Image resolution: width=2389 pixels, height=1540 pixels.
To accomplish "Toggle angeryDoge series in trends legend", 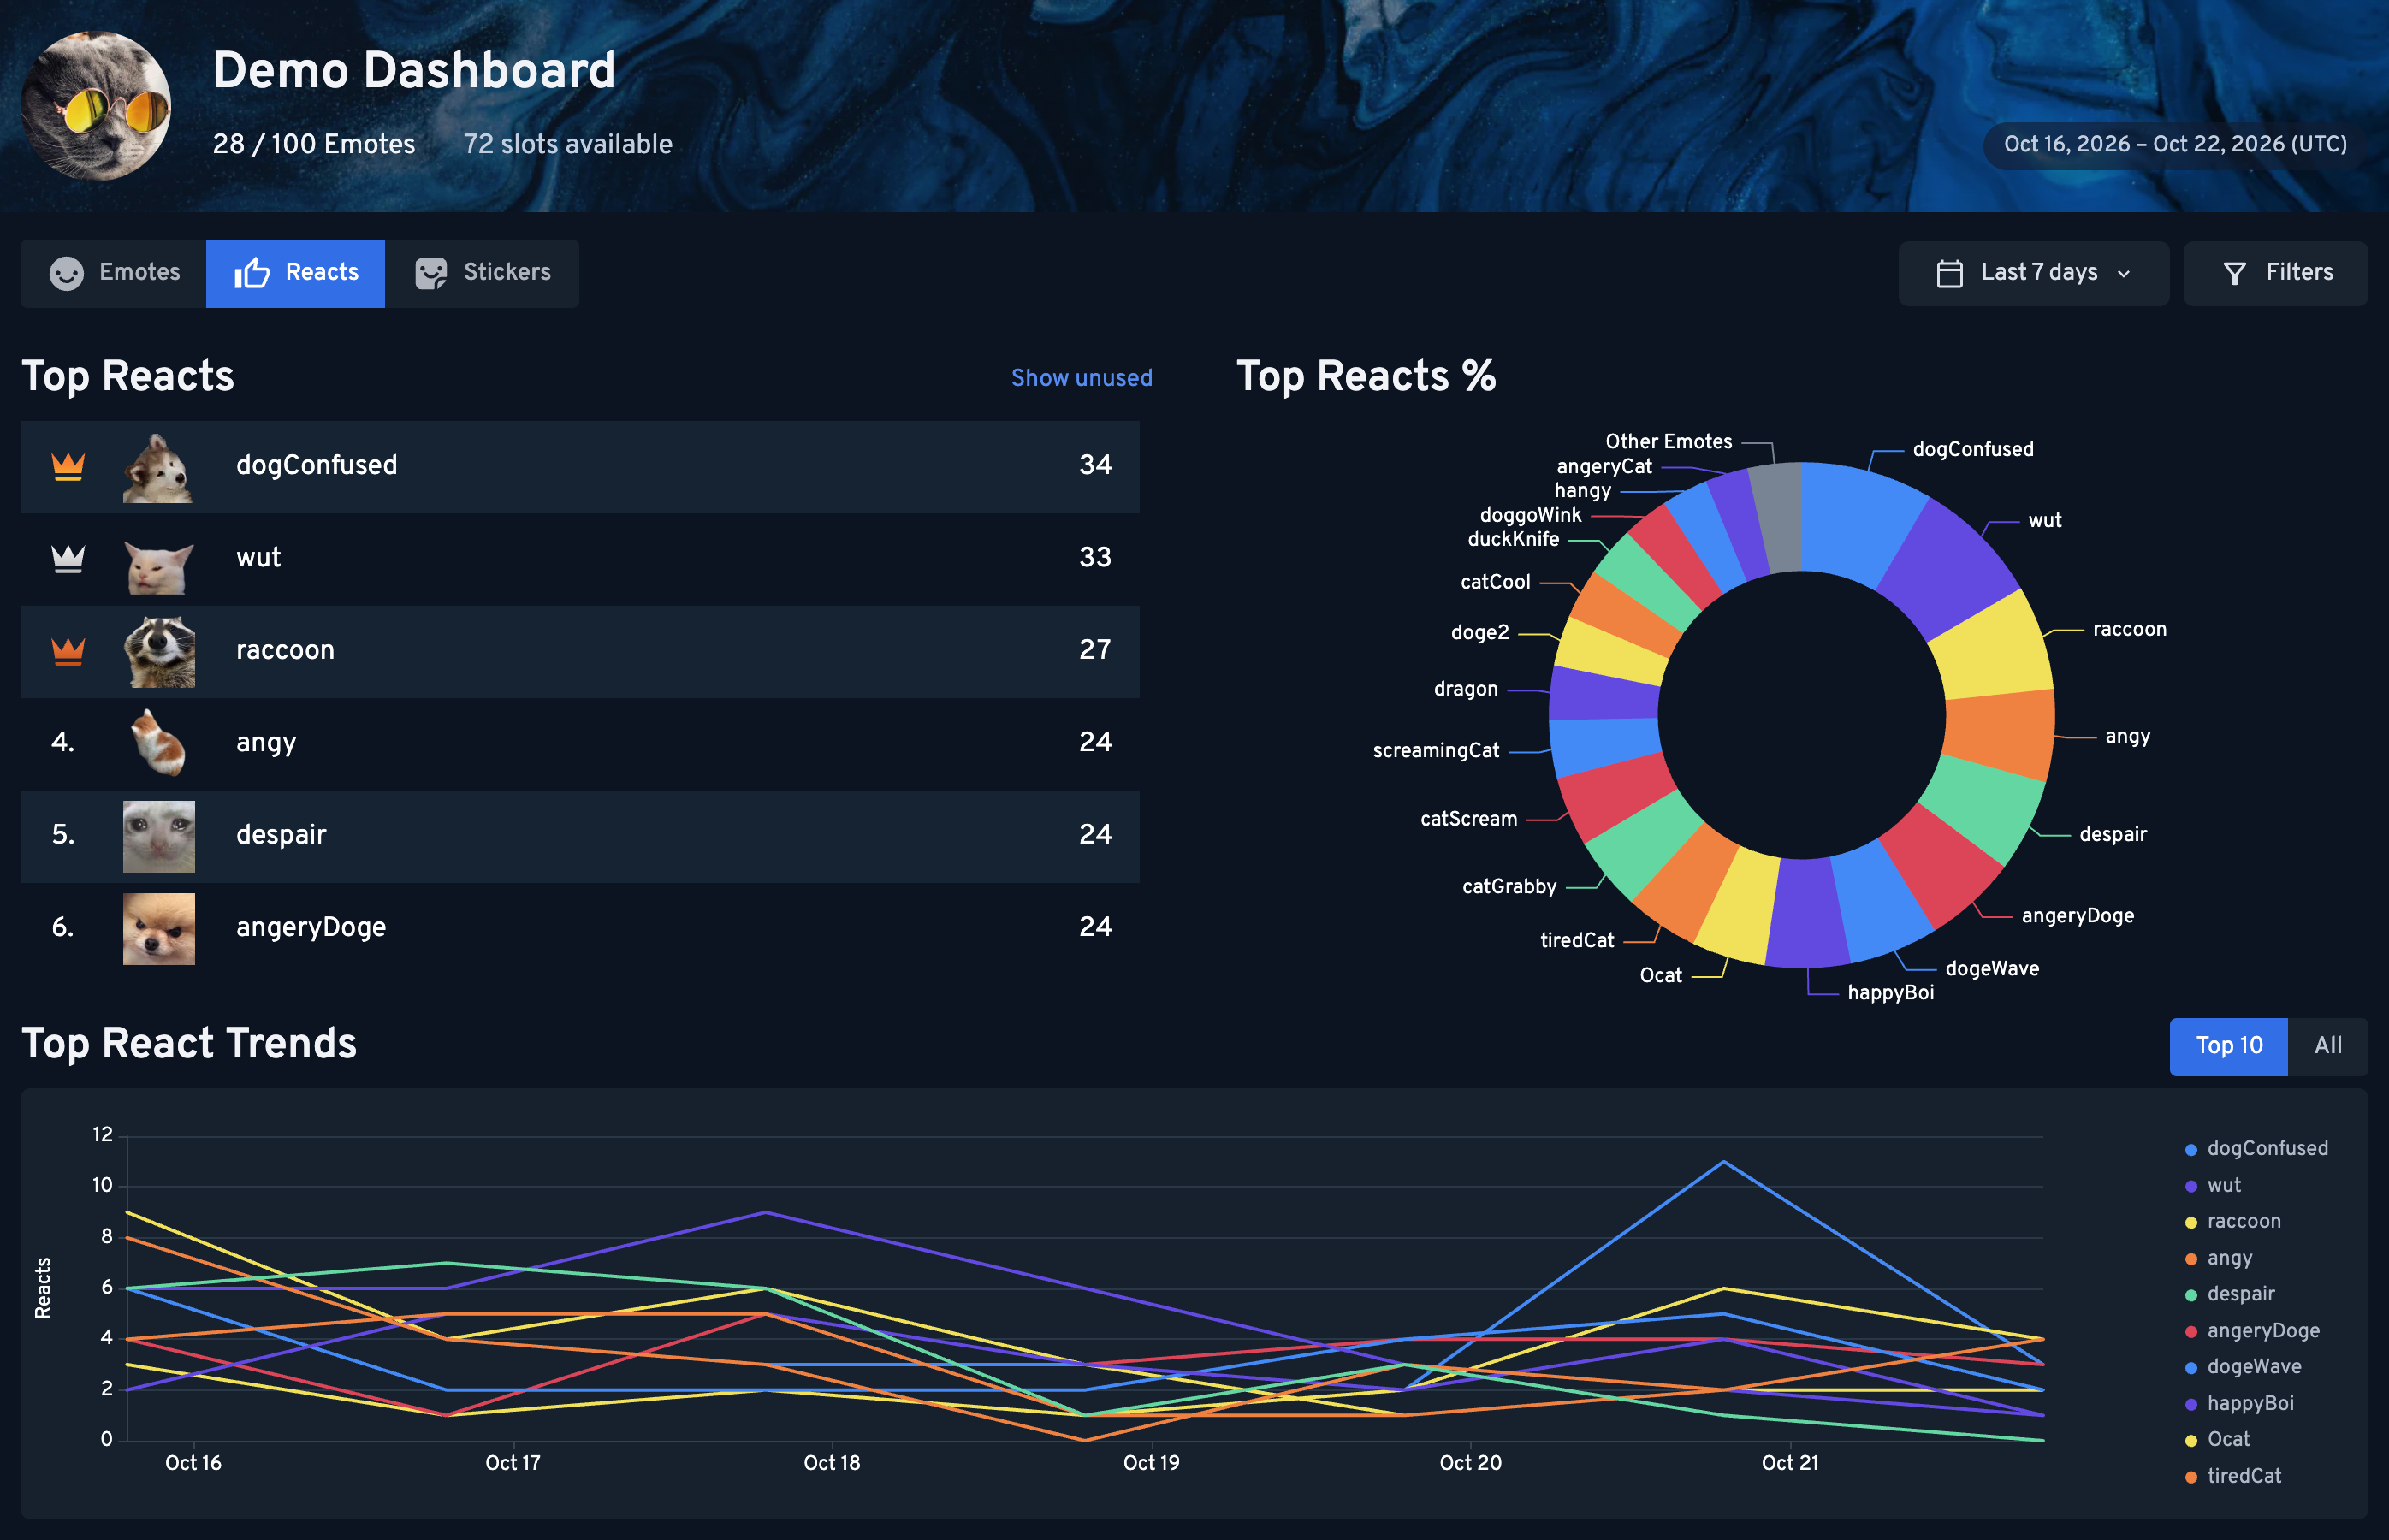I will click(2251, 1331).
